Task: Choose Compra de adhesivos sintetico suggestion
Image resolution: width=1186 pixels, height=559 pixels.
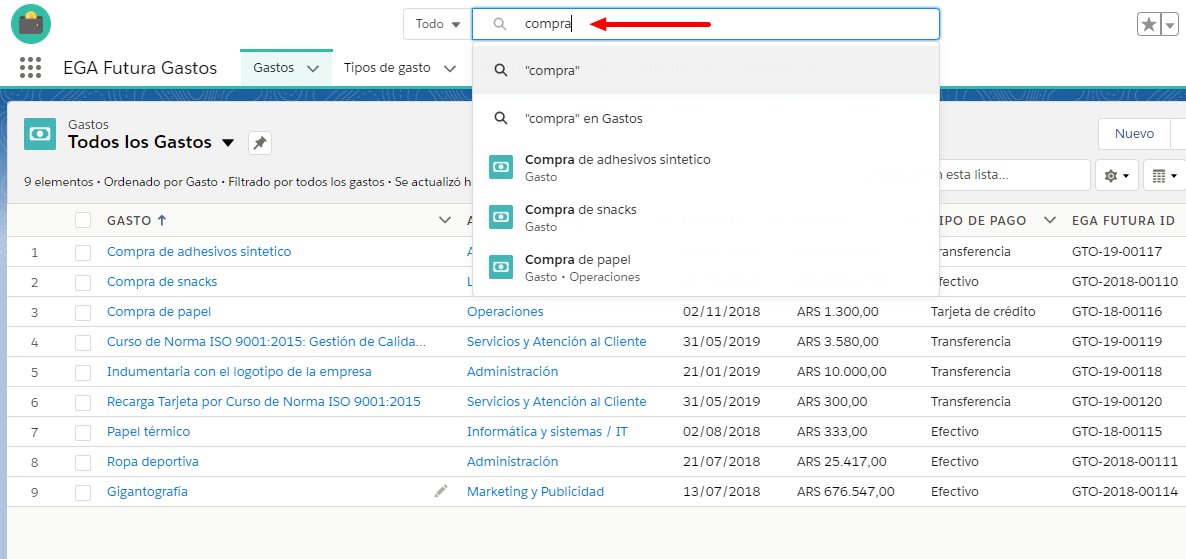Action: (x=706, y=167)
